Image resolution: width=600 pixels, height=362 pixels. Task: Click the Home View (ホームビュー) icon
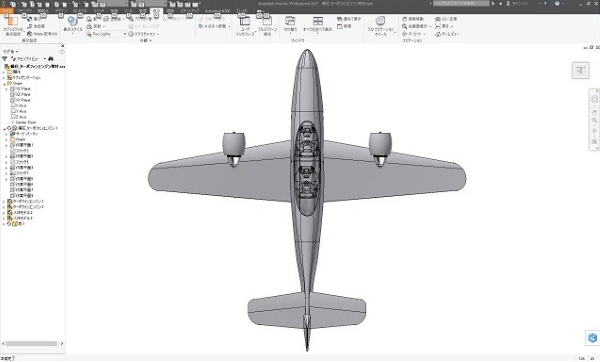pos(438,34)
